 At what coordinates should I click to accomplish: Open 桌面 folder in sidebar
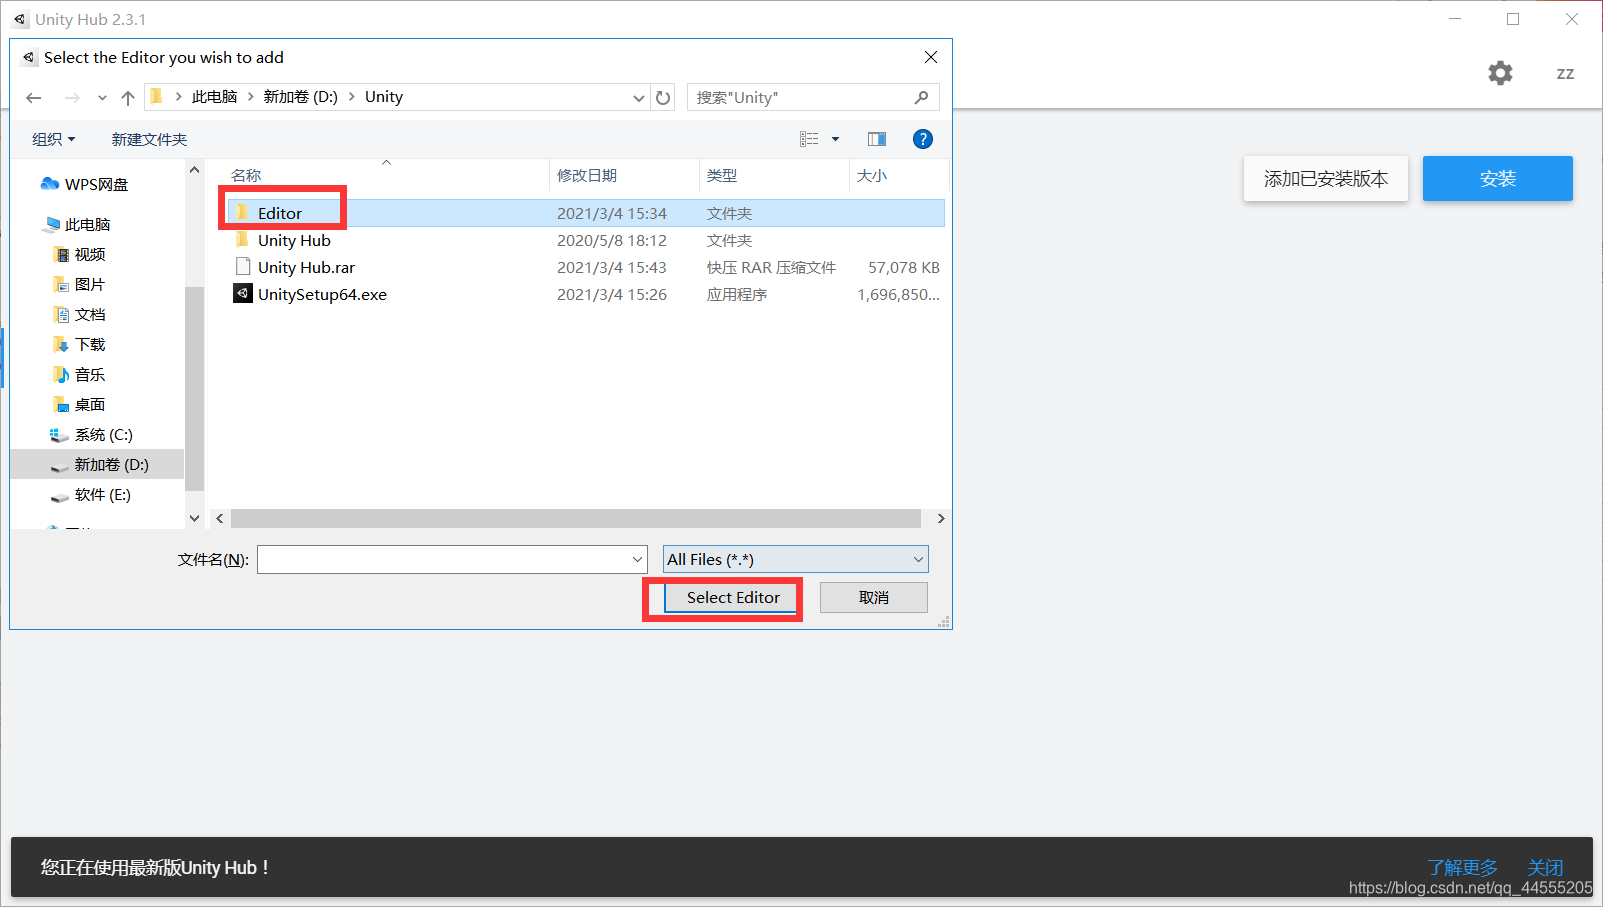(x=89, y=404)
